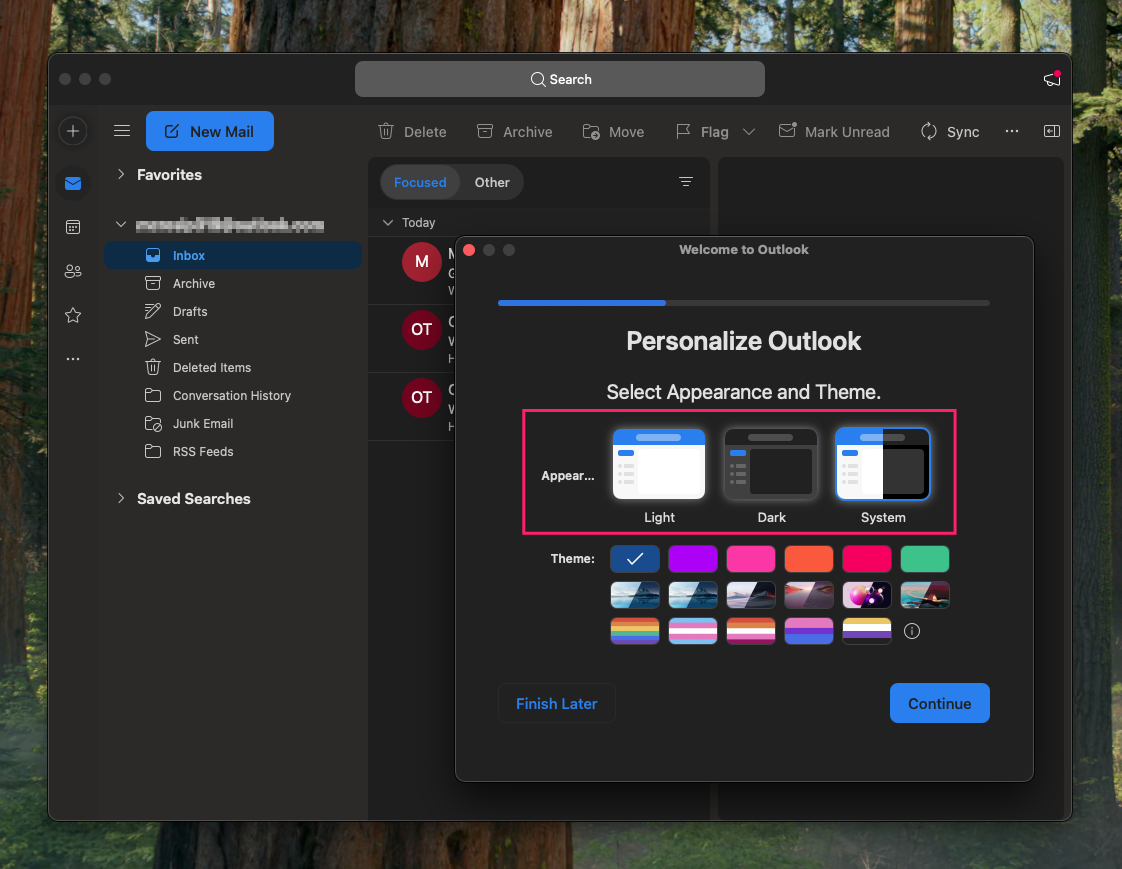Choose the orange theme swatch
The image size is (1122, 869).
pyautogui.click(x=809, y=559)
